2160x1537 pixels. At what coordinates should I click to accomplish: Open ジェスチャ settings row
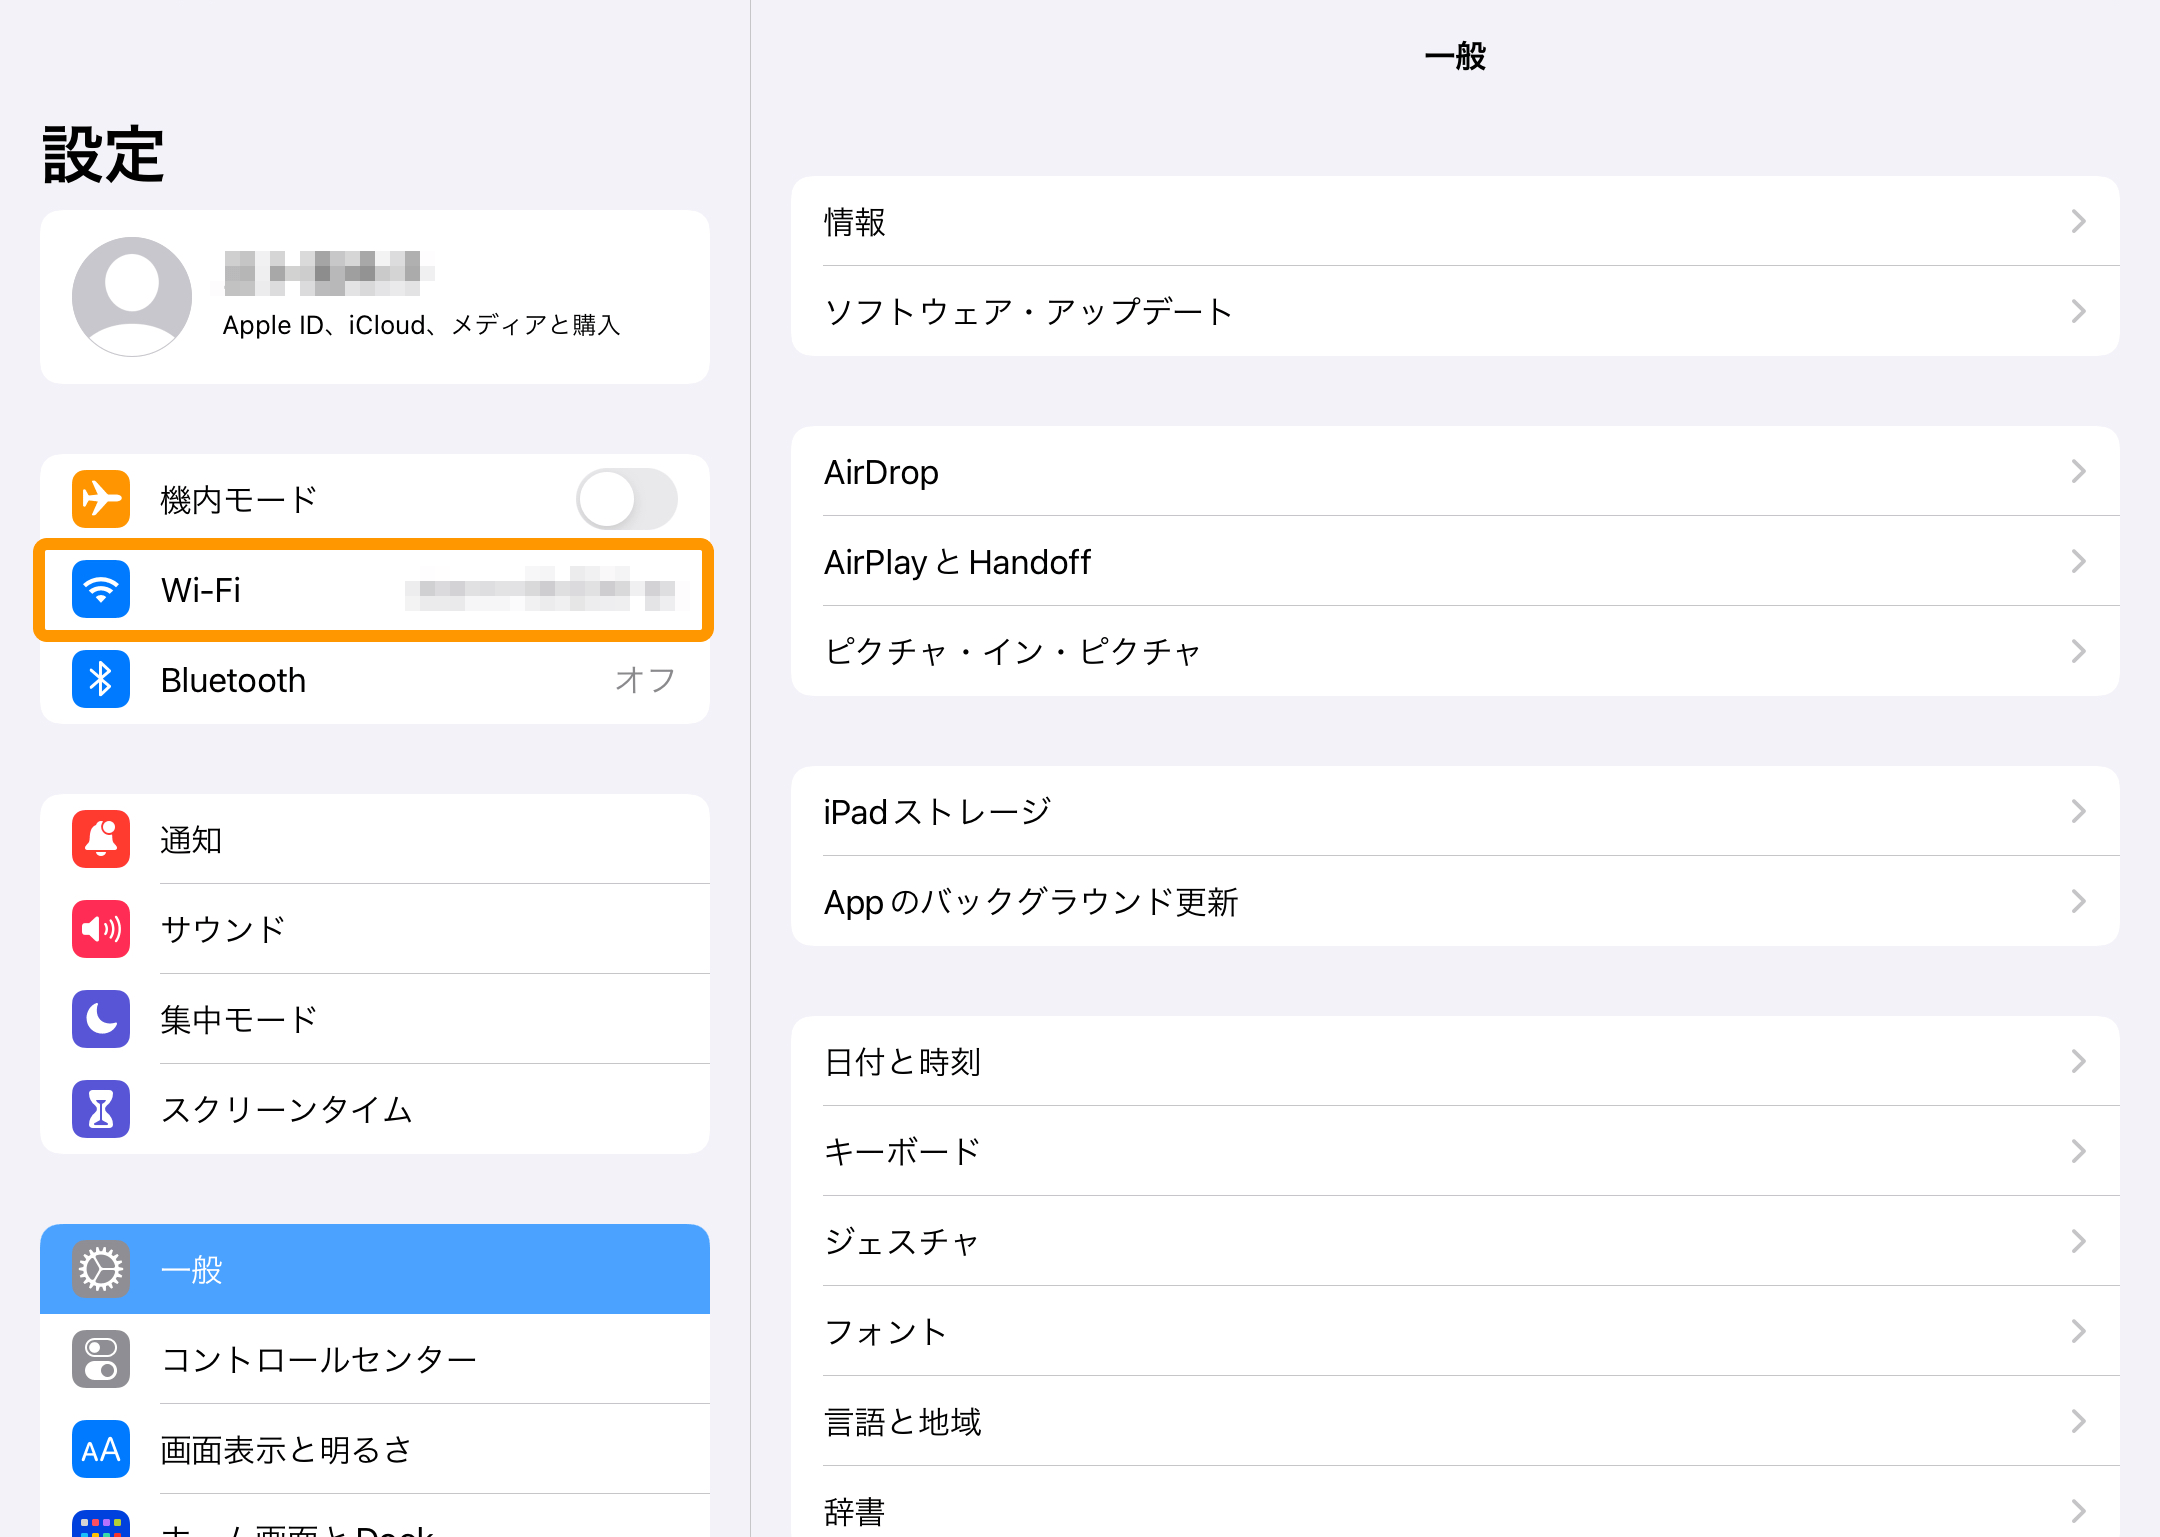[1455, 1241]
